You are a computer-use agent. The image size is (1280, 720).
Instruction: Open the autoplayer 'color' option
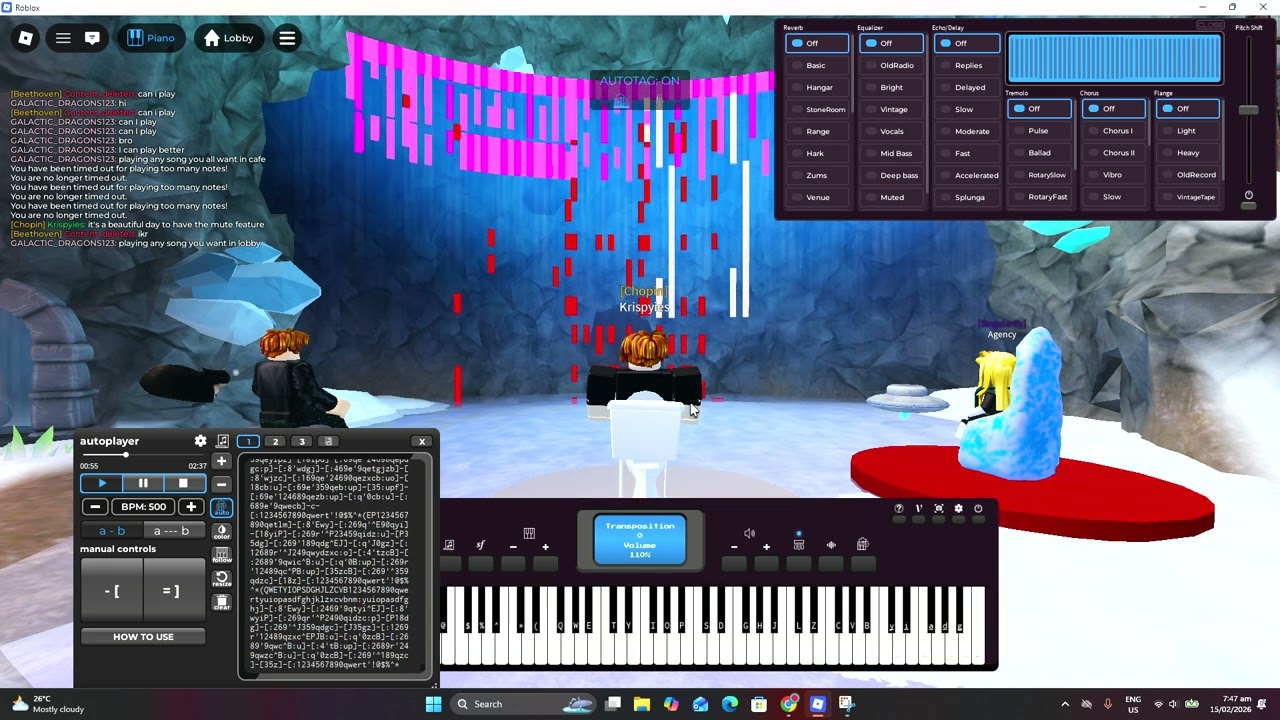coord(222,532)
